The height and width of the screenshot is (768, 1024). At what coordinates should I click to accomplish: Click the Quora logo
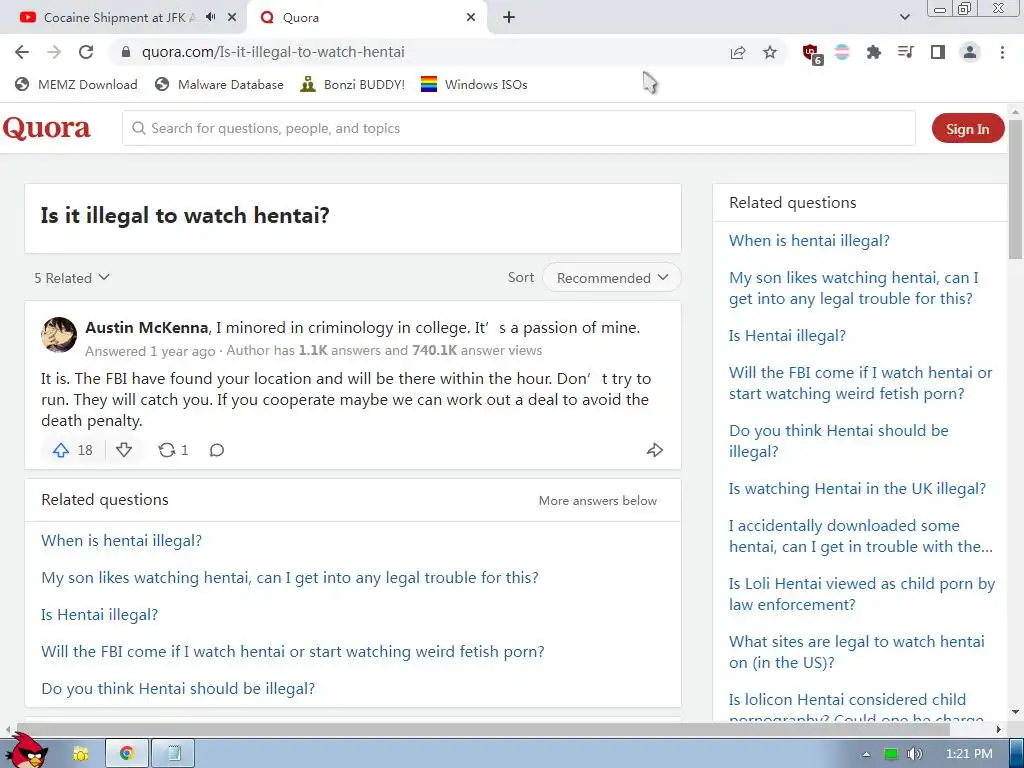tap(46, 128)
